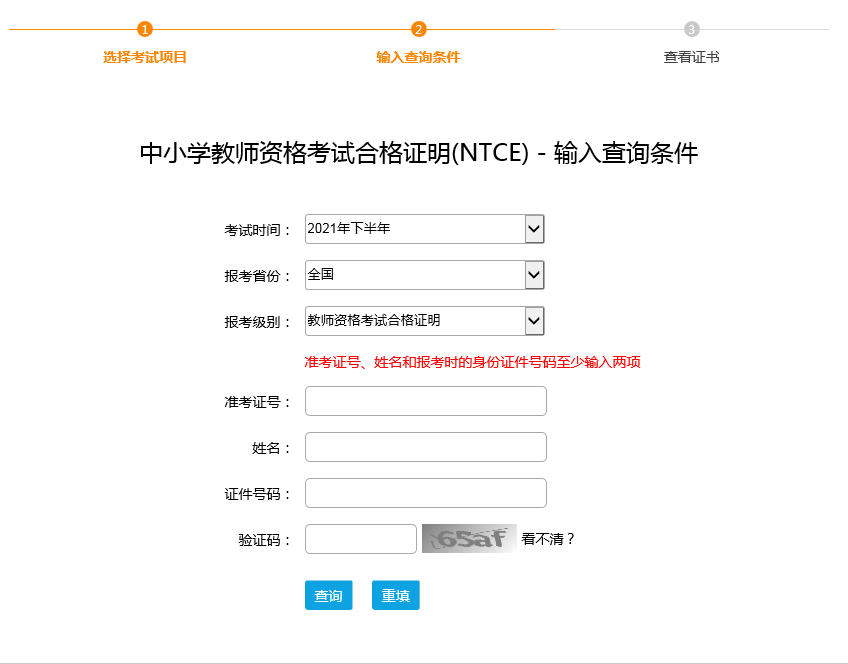
Task: Select the 选择考试项目 step label
Action: click(144, 57)
